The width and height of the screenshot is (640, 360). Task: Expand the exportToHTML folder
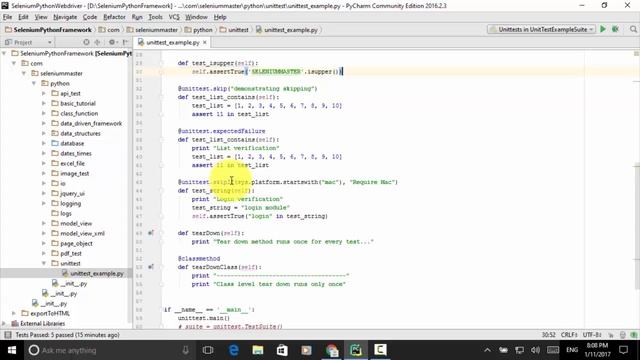point(14,313)
